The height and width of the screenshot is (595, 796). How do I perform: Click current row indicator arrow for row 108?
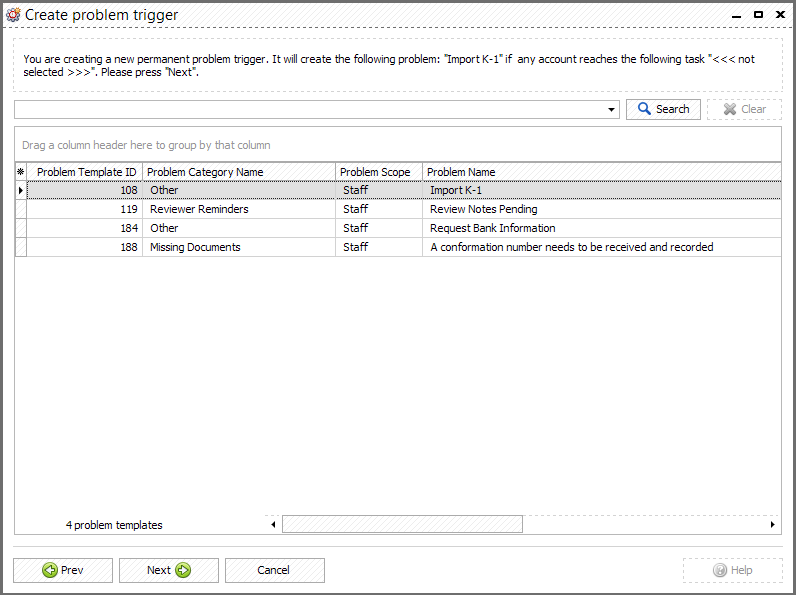[x=21, y=190]
